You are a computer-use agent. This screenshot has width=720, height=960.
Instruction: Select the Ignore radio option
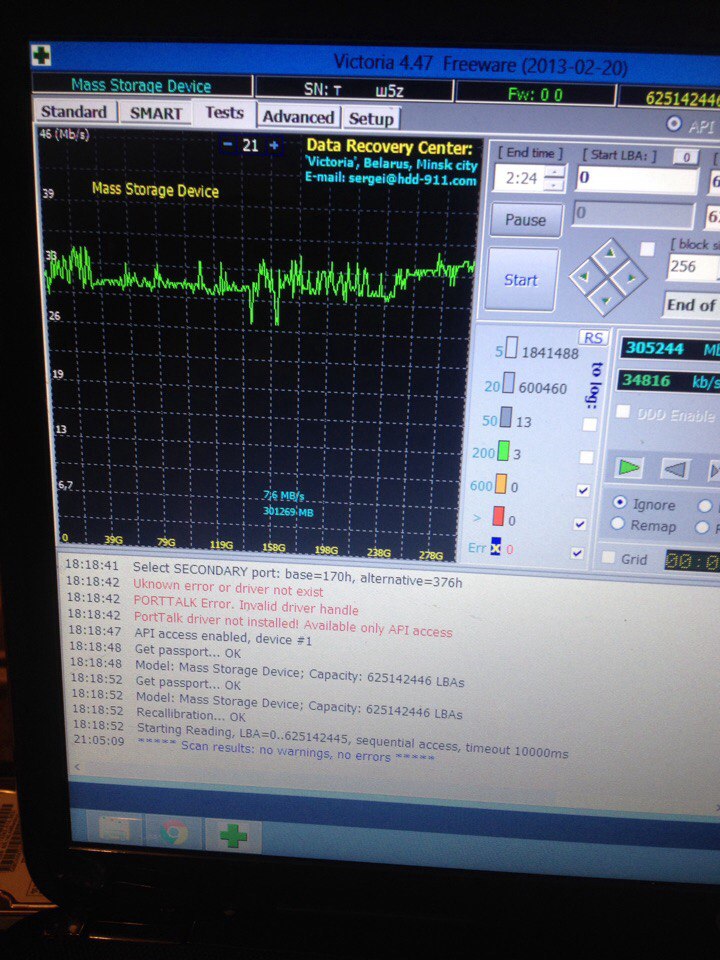pyautogui.click(x=620, y=502)
